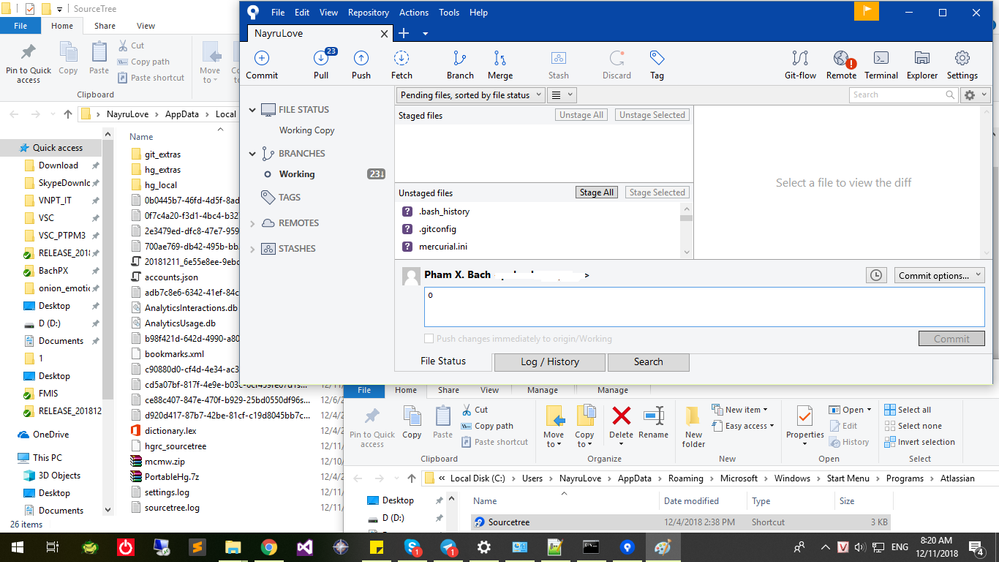The height and width of the screenshot is (562, 999).
Task: Open the Commit options dropdown
Action: pyautogui.click(x=938, y=275)
